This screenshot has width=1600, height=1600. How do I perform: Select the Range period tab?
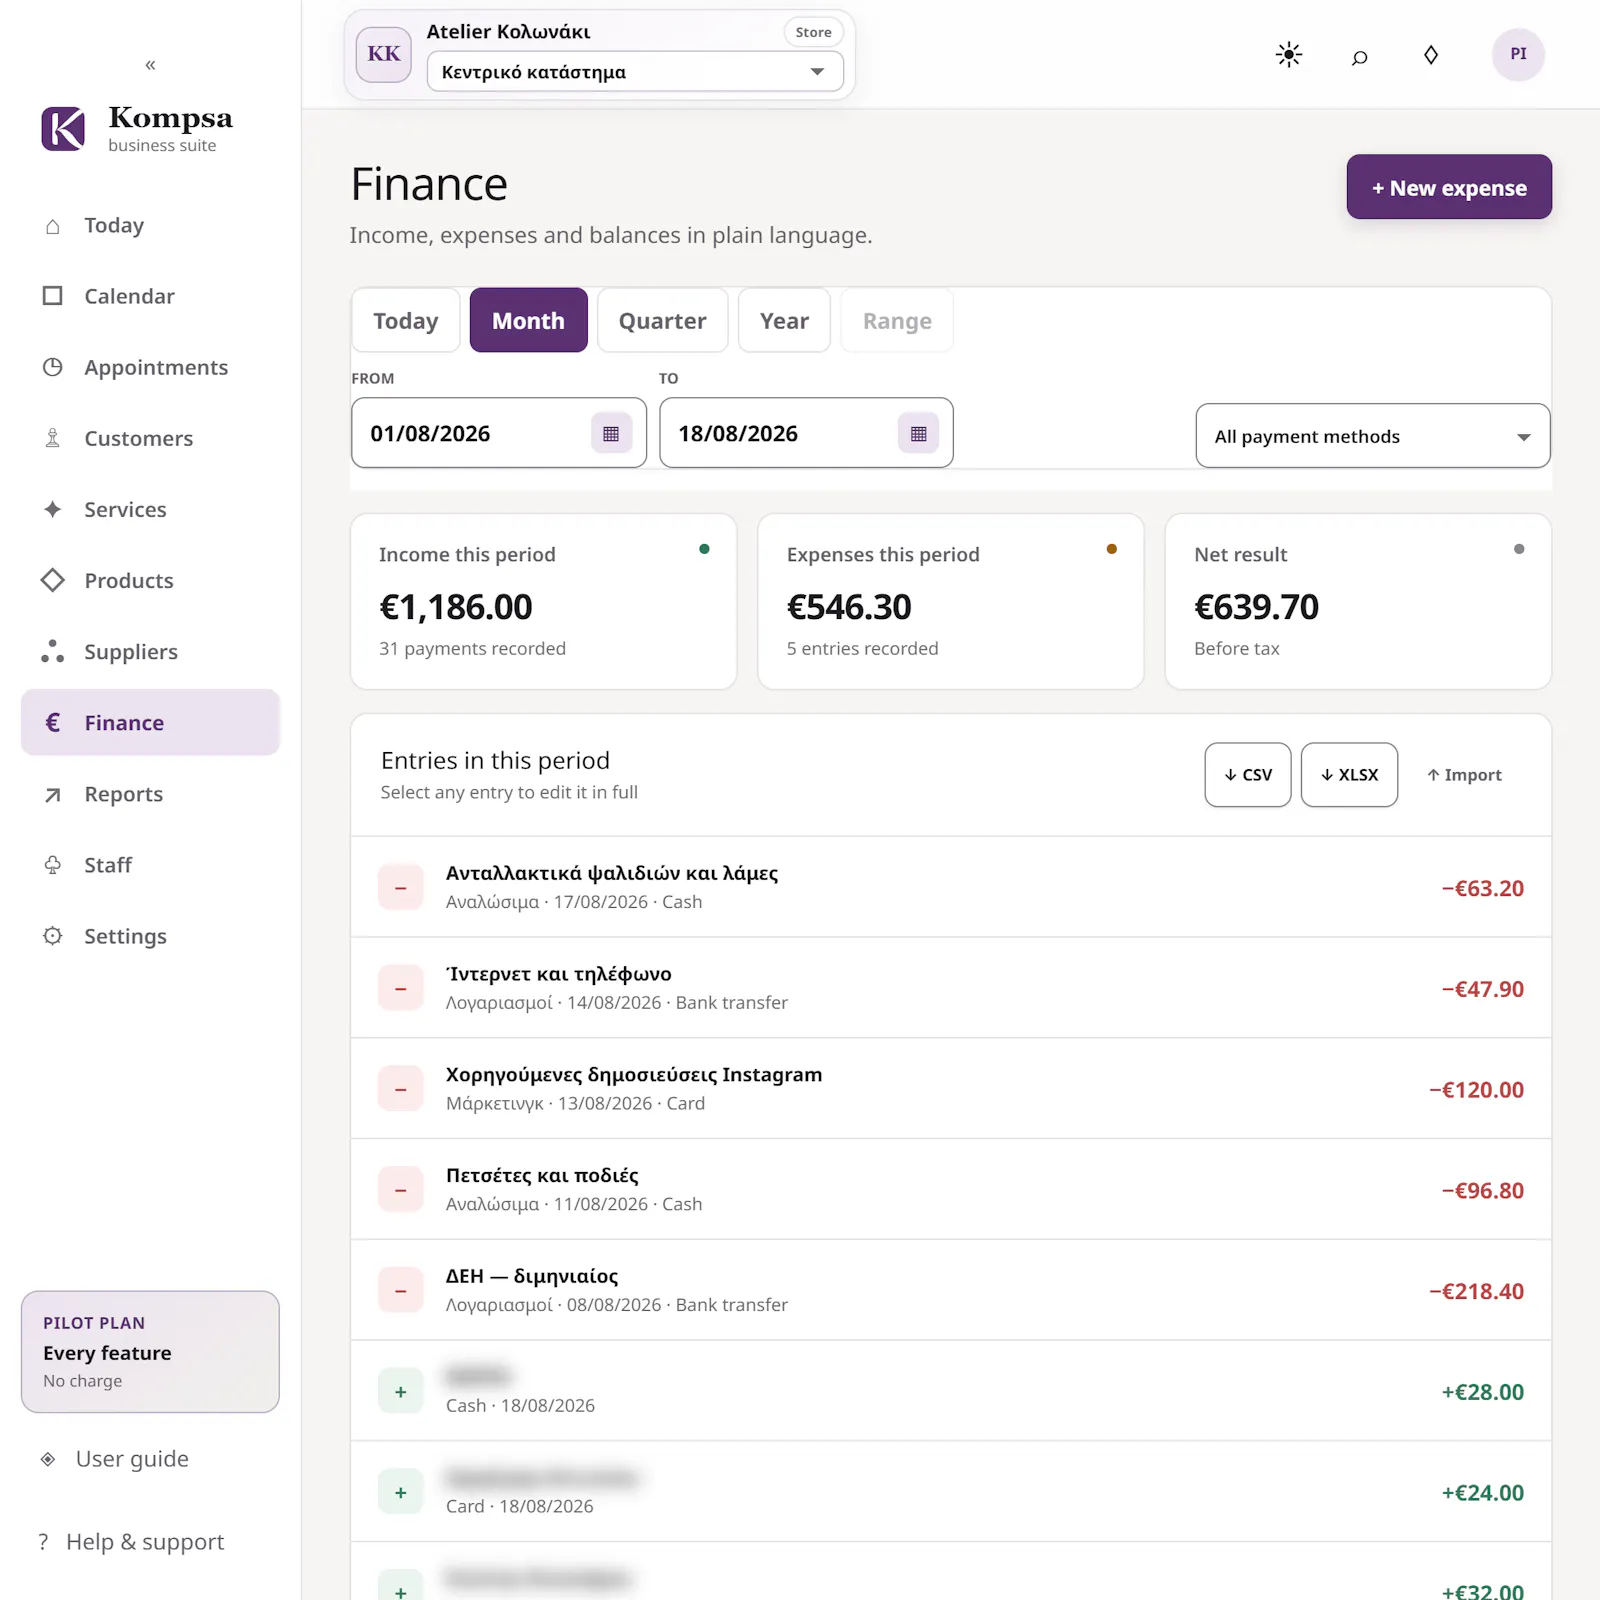pos(897,320)
